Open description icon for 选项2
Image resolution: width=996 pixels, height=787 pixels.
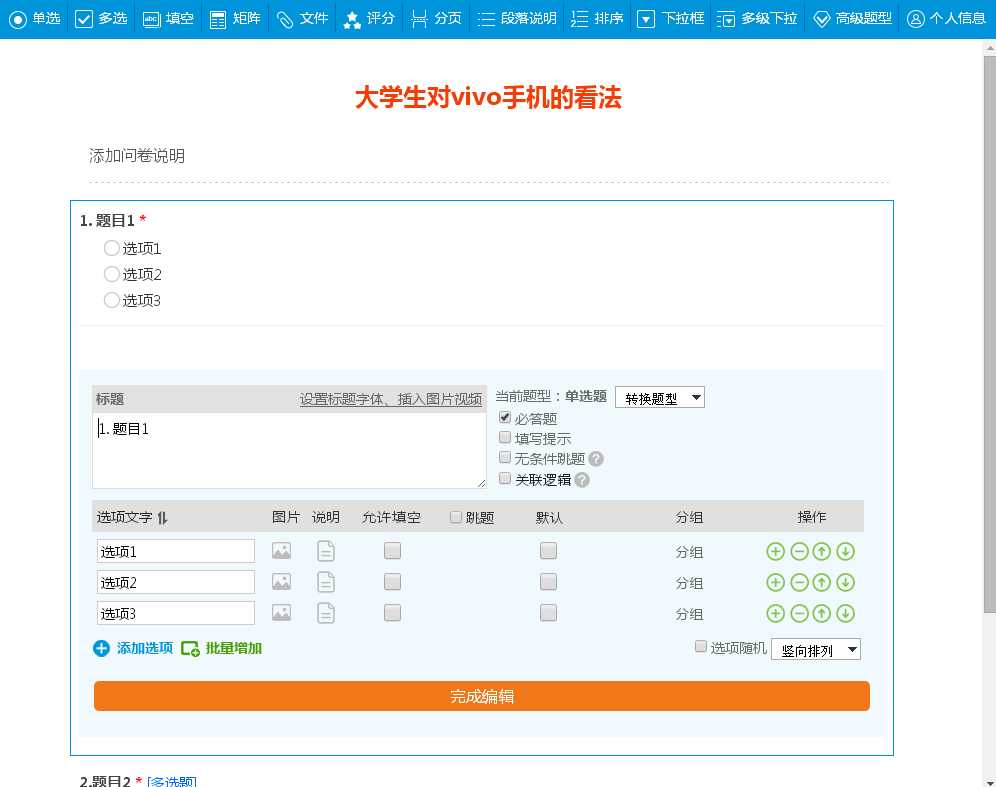pos(326,582)
